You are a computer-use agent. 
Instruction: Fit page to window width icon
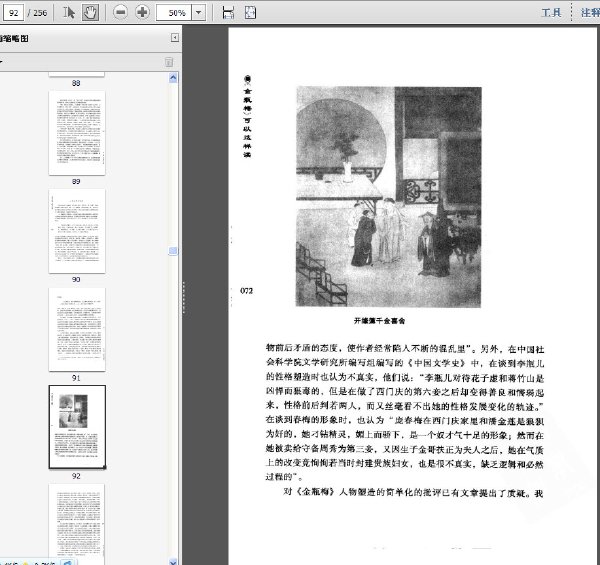click(228, 13)
